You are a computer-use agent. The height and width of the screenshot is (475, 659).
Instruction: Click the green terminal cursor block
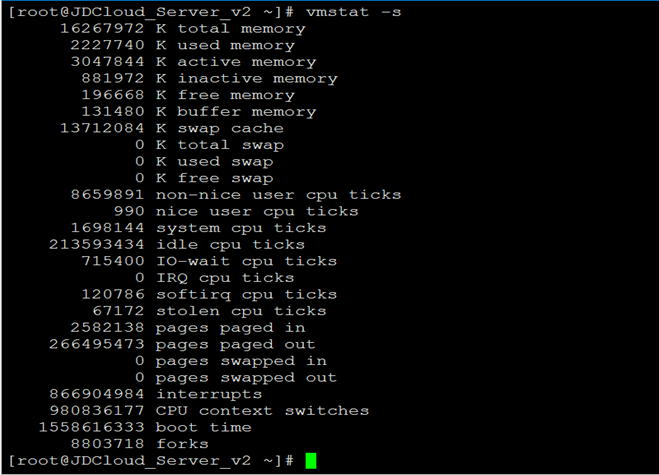point(311,460)
